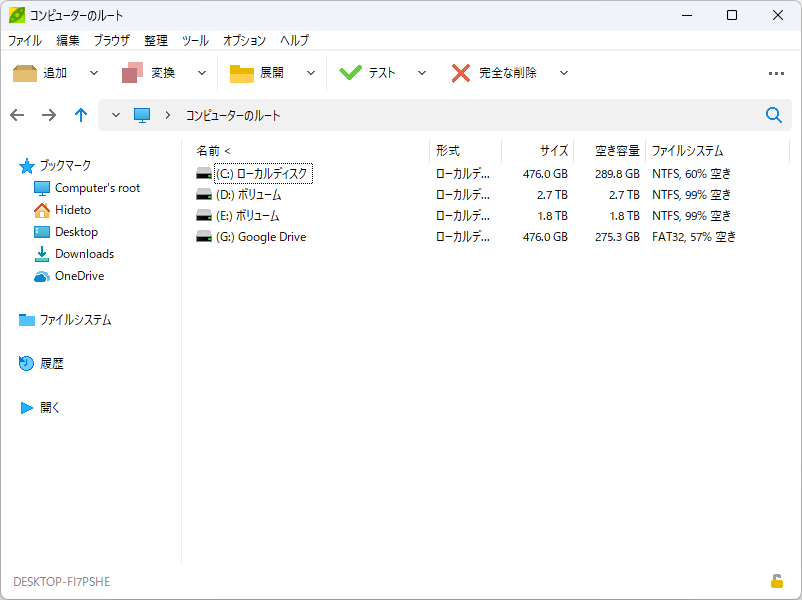
Task: Open search via the magnifier icon
Action: 773,115
